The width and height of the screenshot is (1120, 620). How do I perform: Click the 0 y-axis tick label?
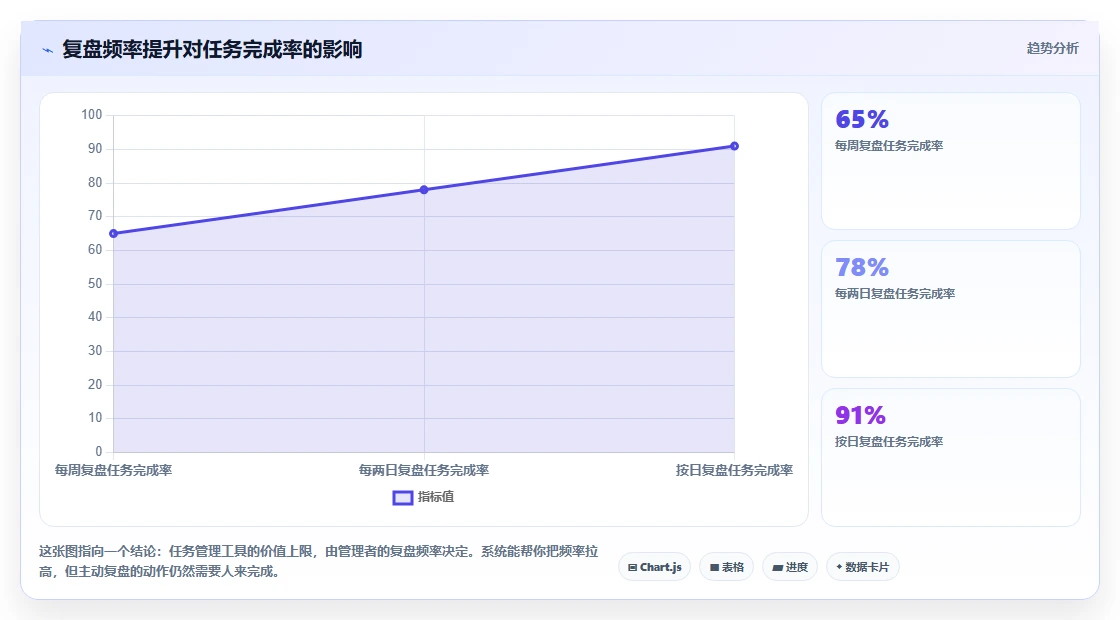pyautogui.click(x=99, y=451)
